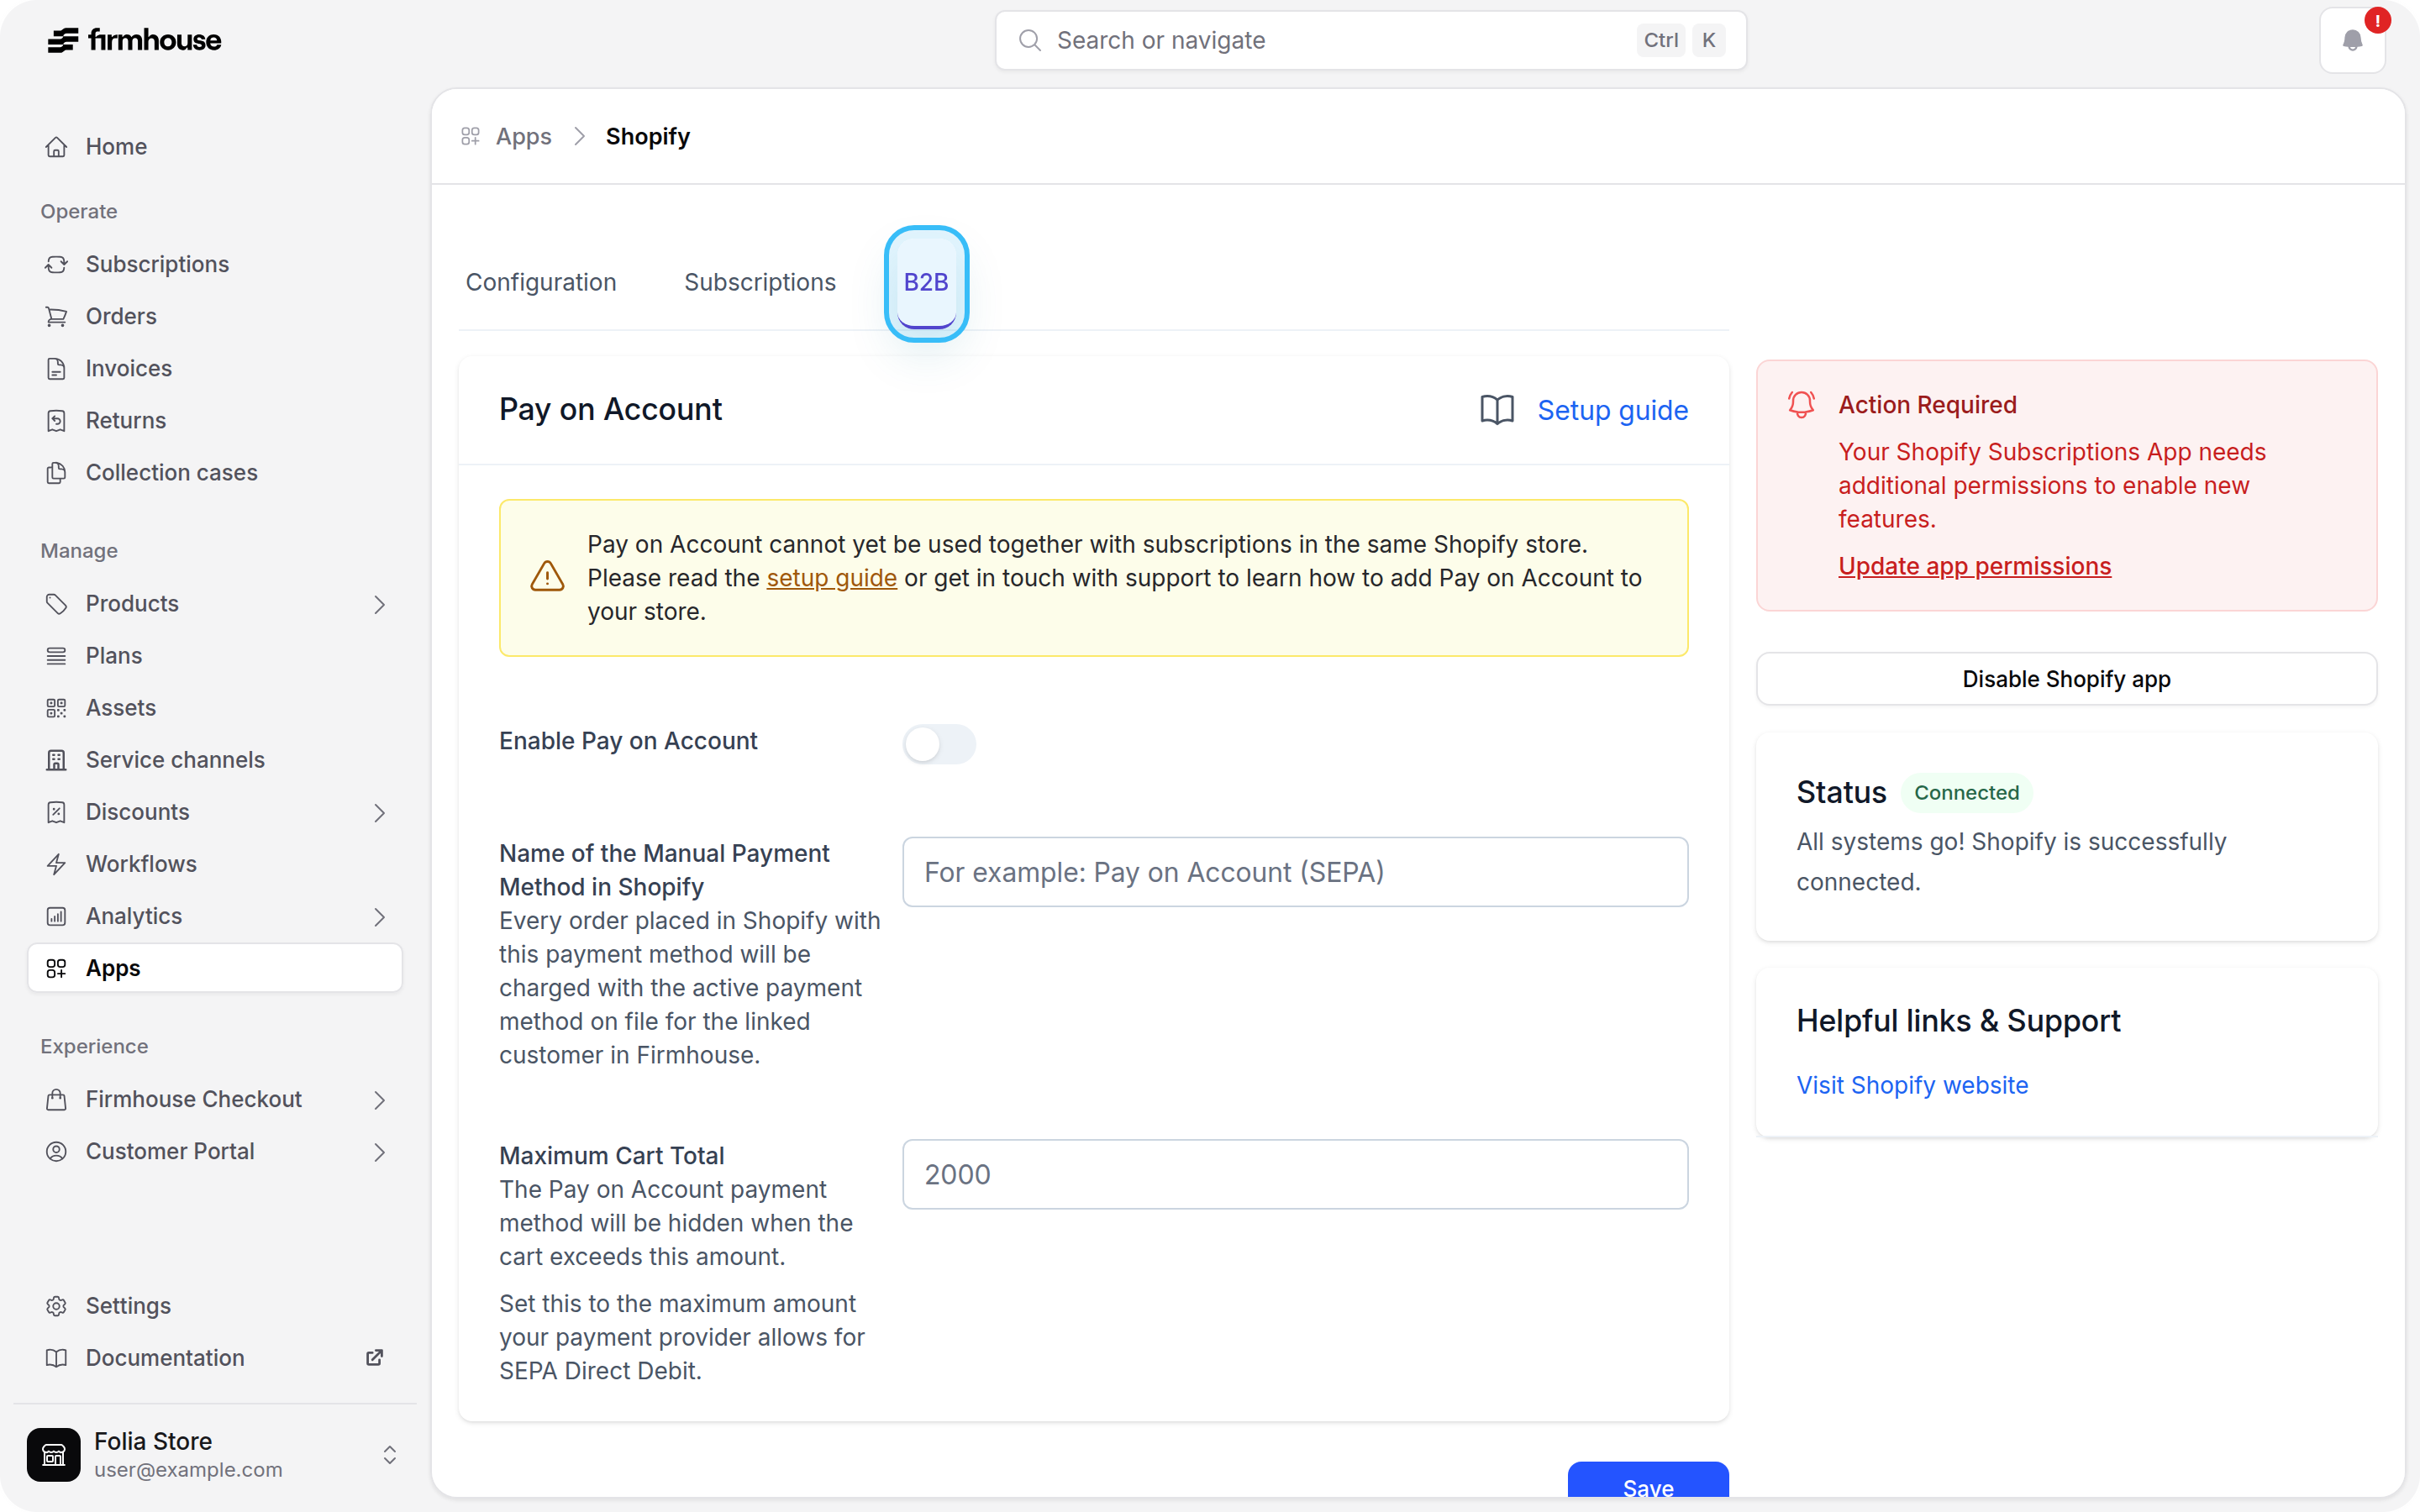Image resolution: width=2420 pixels, height=1512 pixels.
Task: Open Service channels in the sidebar
Action: pos(214,760)
